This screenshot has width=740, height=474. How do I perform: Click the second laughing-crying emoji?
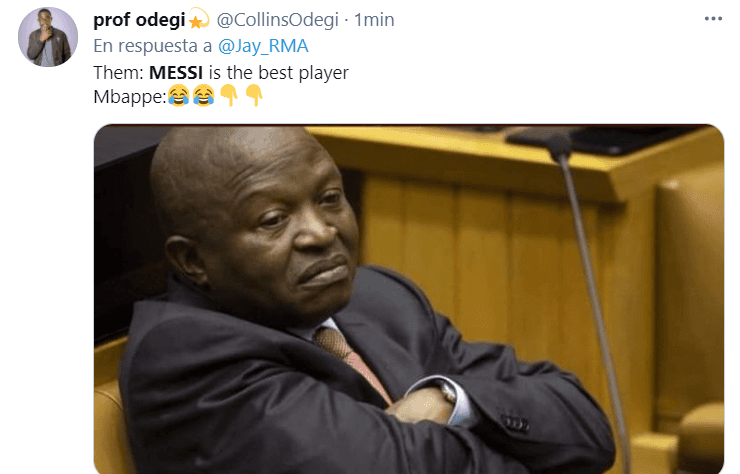tap(203, 96)
